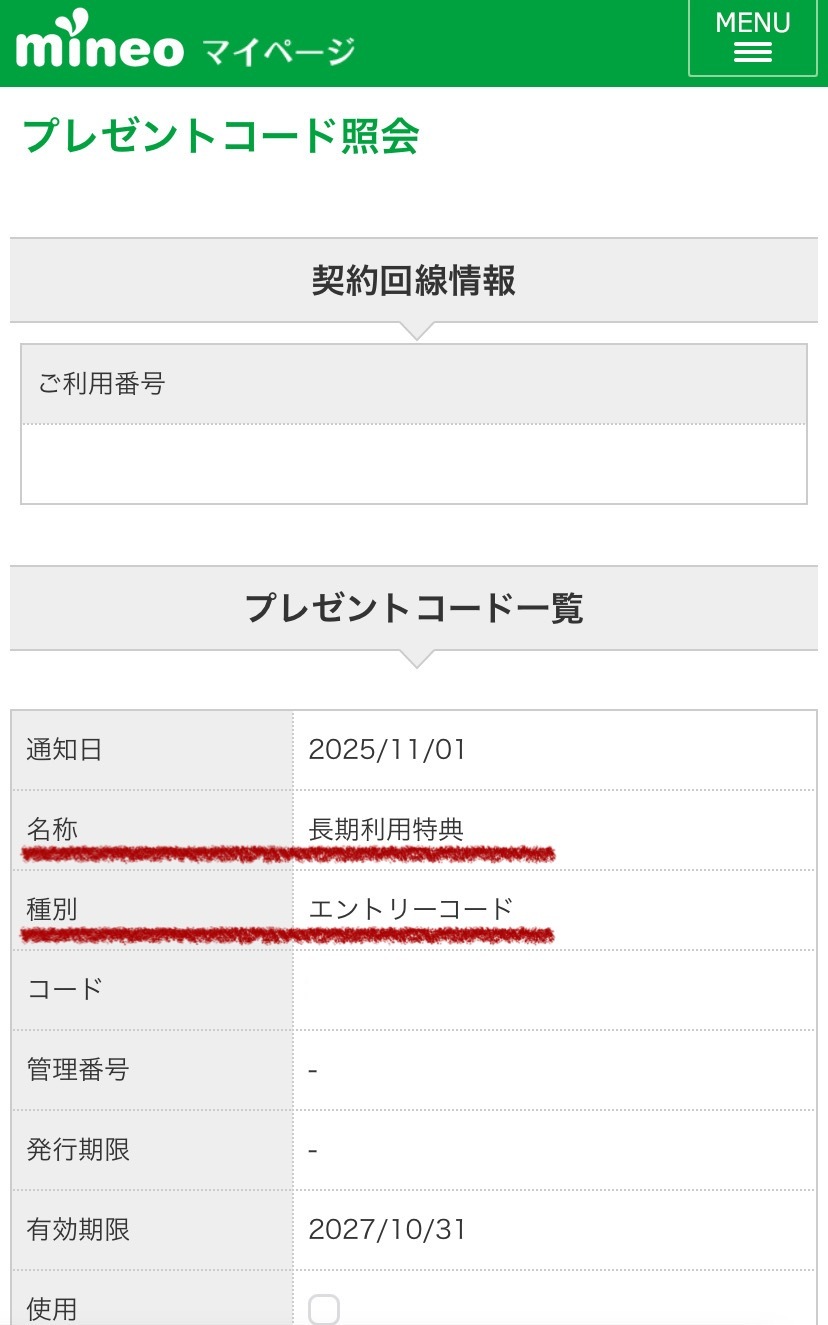
Task: Click the エントリーコード type value
Action: (411, 909)
